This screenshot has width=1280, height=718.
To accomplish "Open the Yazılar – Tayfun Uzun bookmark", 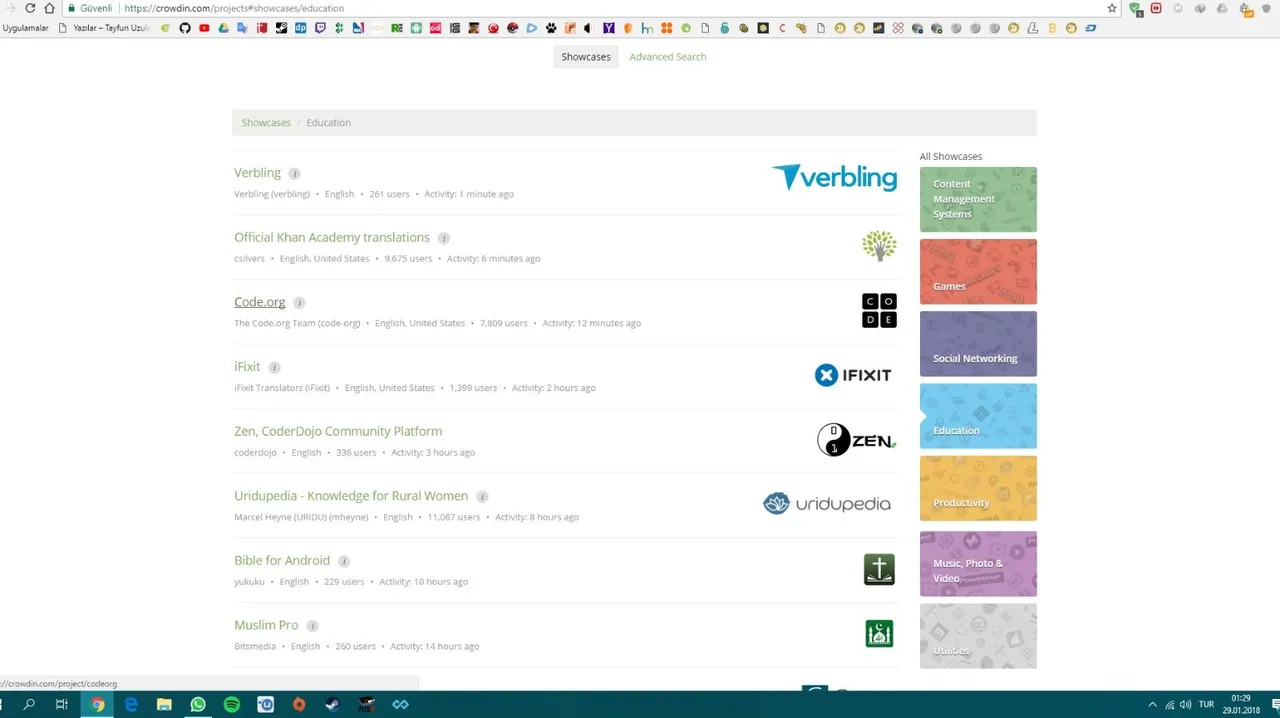I will pos(105,28).
